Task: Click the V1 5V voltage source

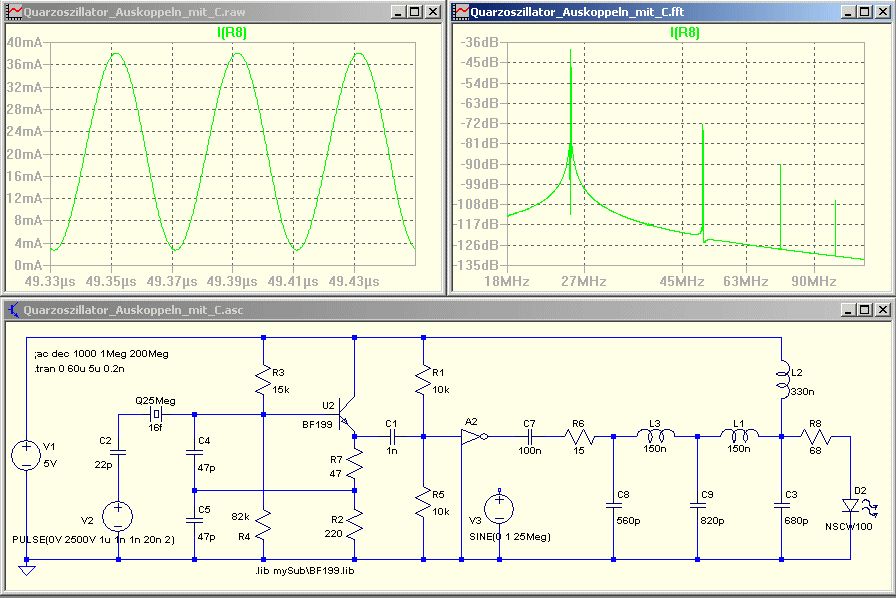Action: tap(27, 456)
